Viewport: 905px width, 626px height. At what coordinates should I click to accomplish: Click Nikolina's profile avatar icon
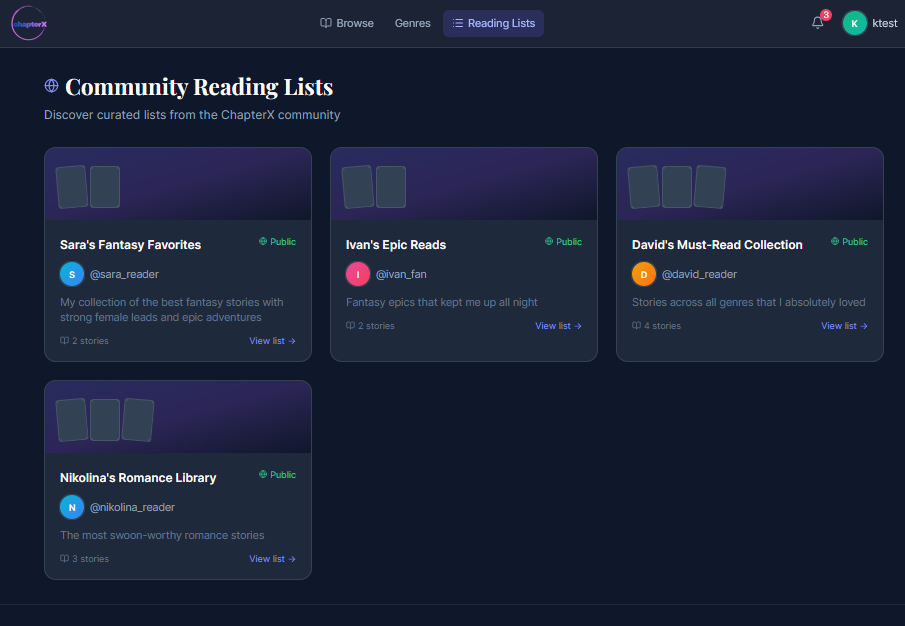[x=72, y=507]
